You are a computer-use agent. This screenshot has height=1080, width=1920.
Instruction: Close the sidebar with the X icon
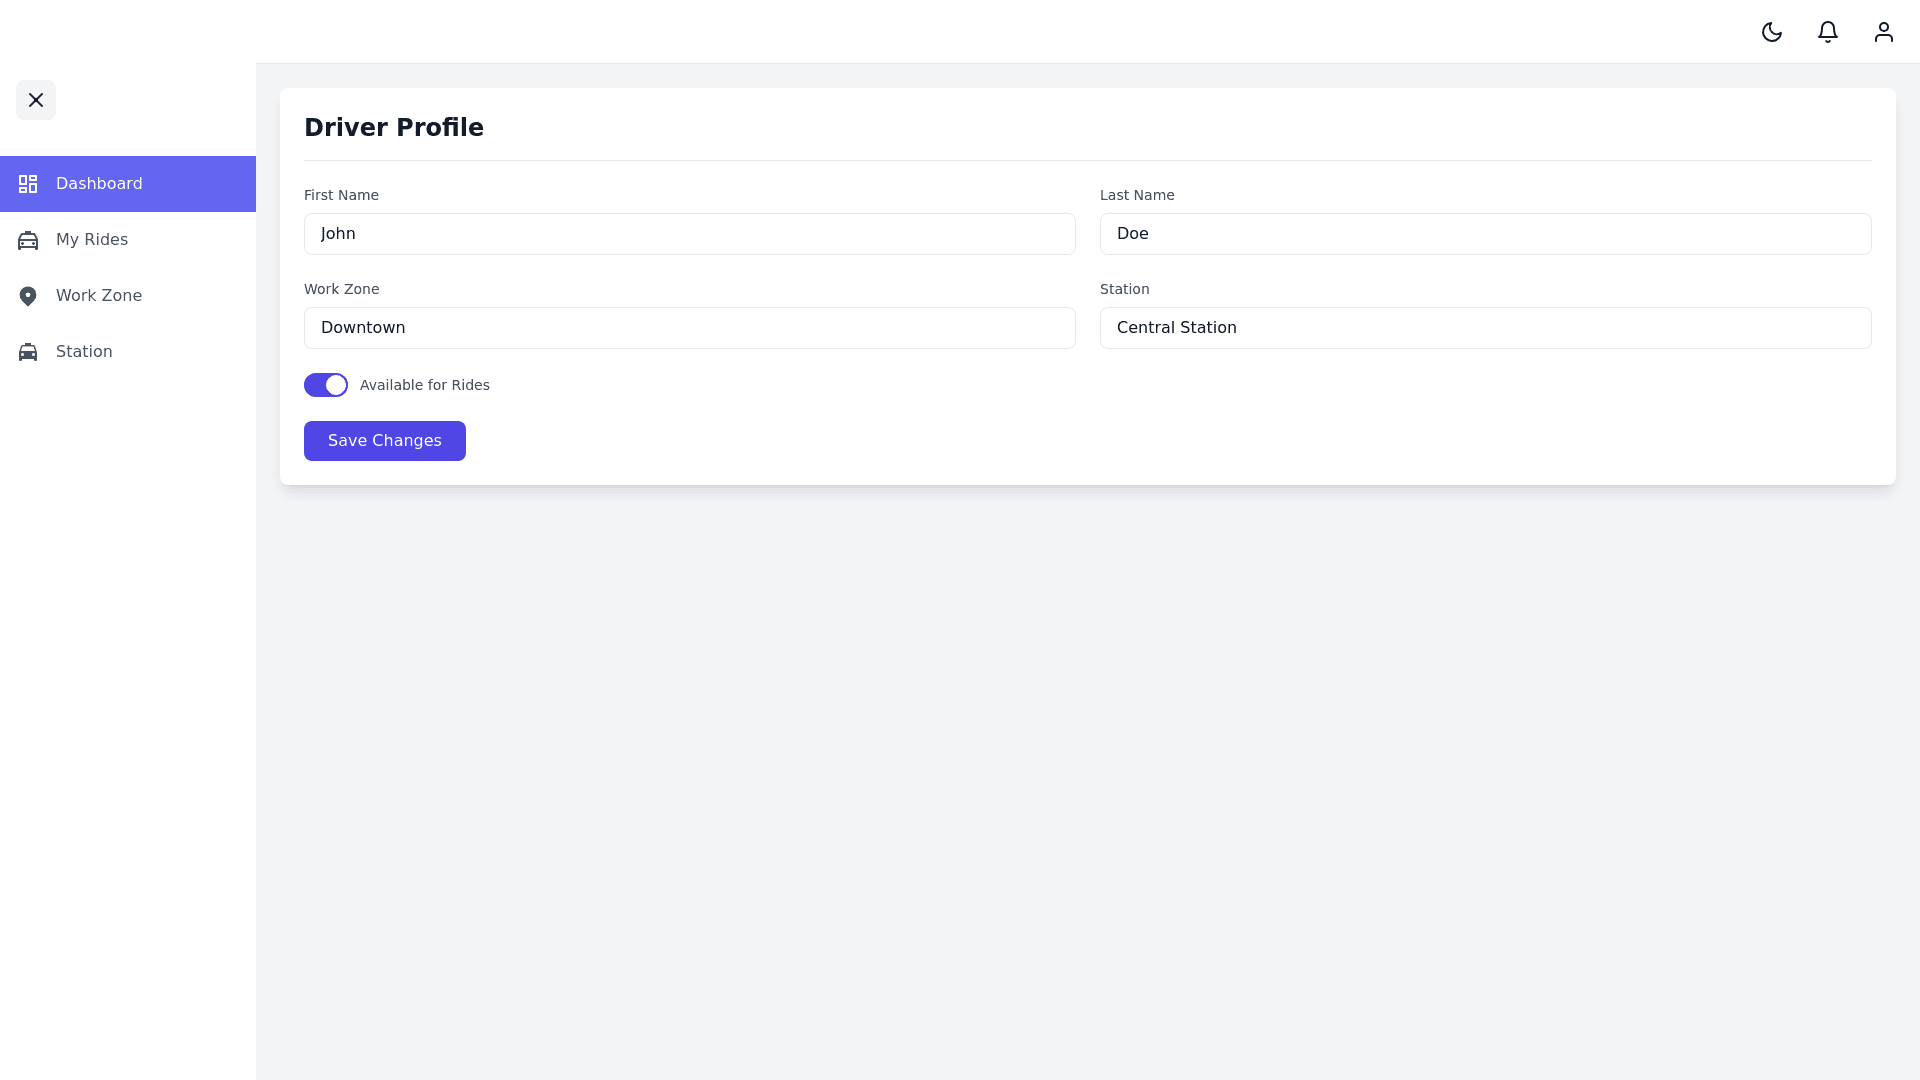coord(36,100)
